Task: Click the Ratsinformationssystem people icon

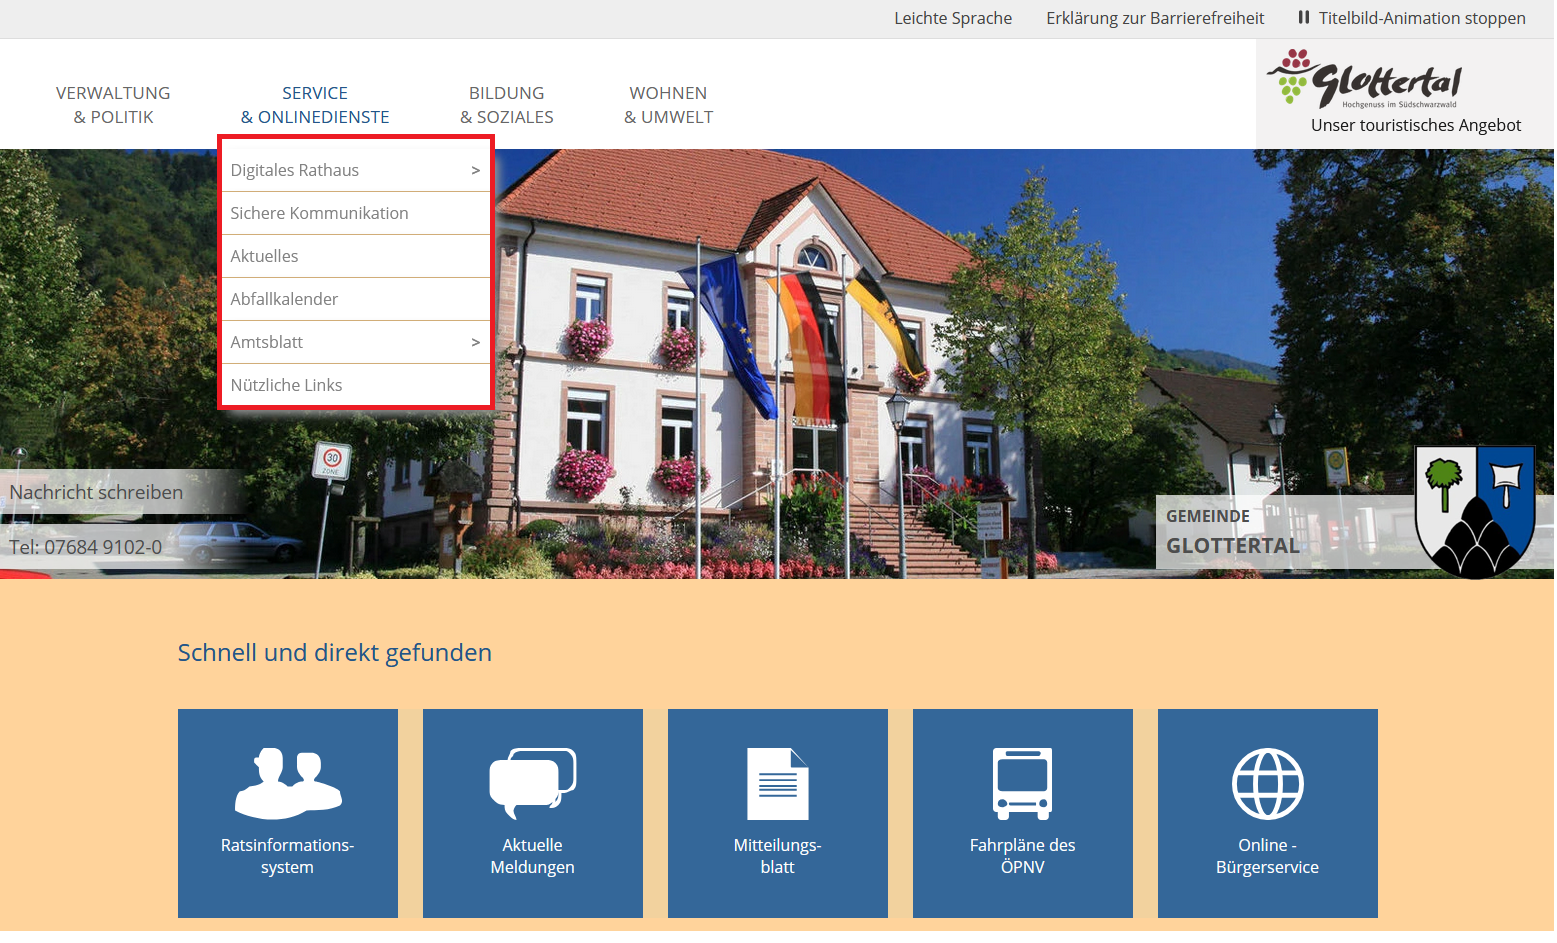Action: [288, 784]
